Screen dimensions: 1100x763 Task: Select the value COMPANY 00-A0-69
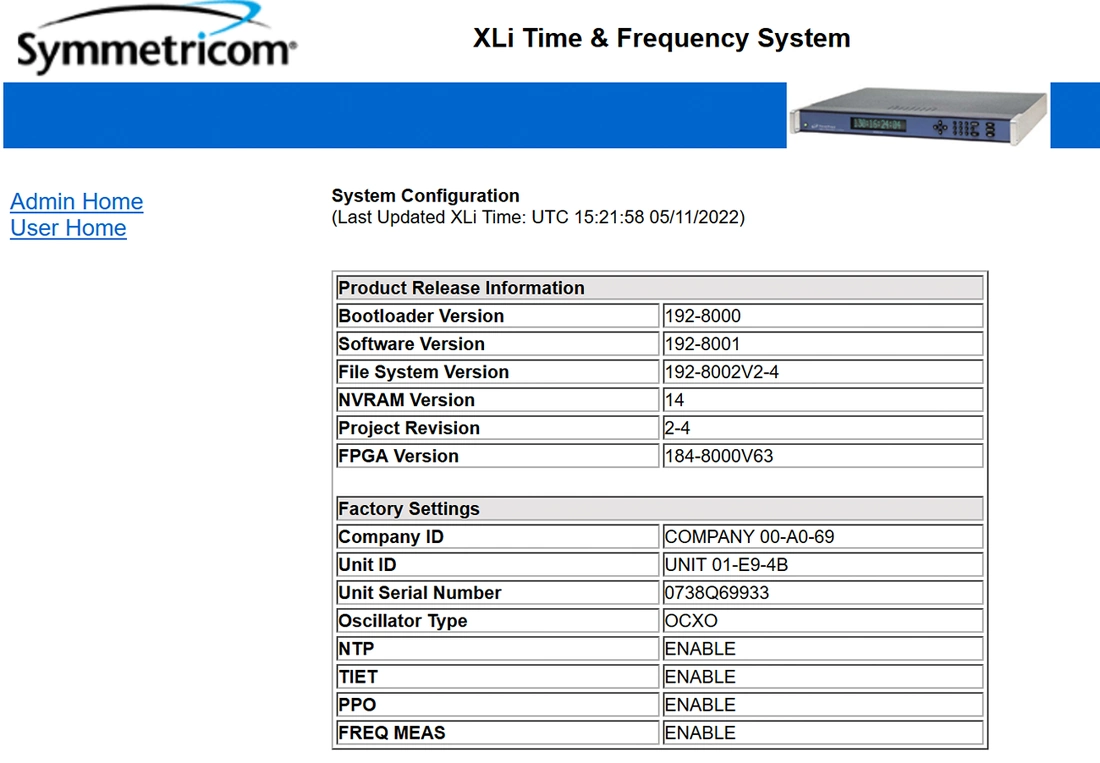750,537
